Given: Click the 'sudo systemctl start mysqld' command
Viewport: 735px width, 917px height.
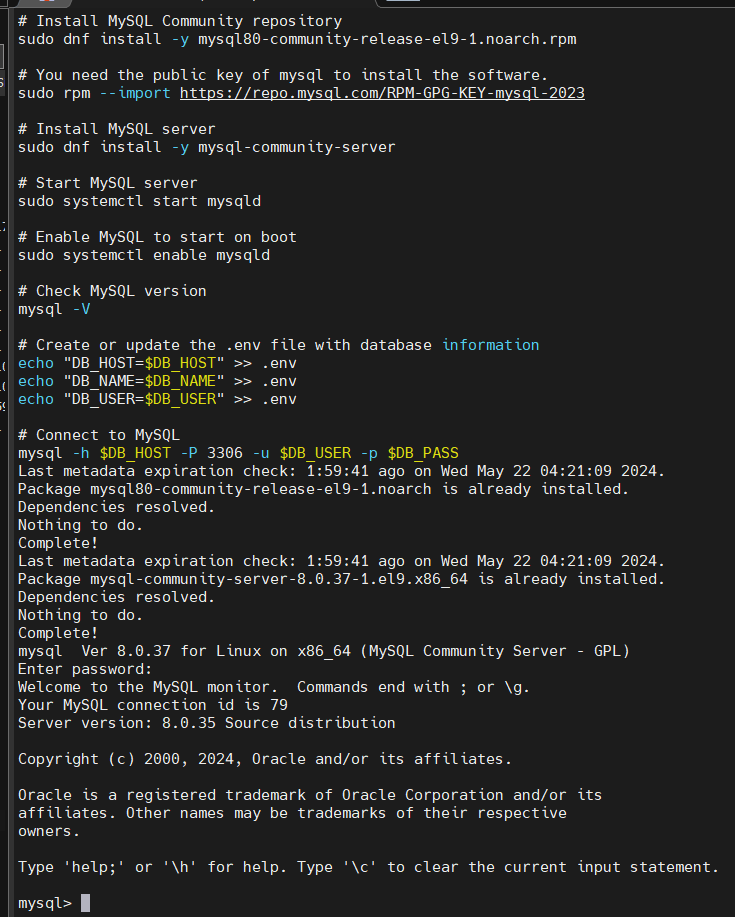Looking at the screenshot, I should 139,201.
